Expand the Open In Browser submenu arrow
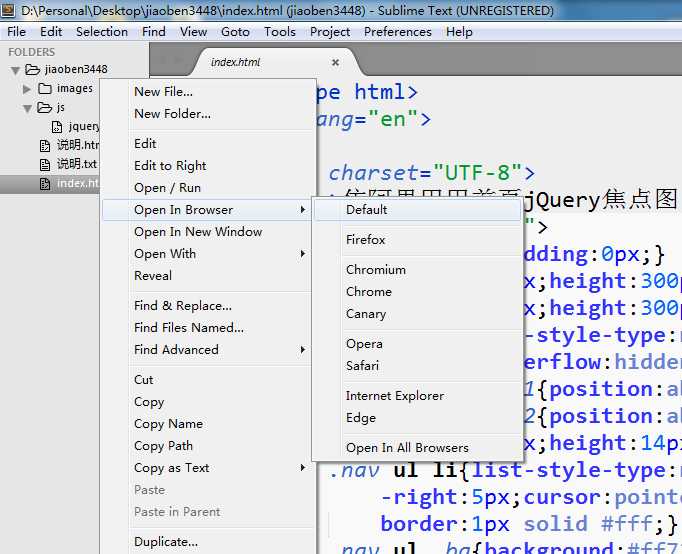682x554 pixels. pos(303,210)
